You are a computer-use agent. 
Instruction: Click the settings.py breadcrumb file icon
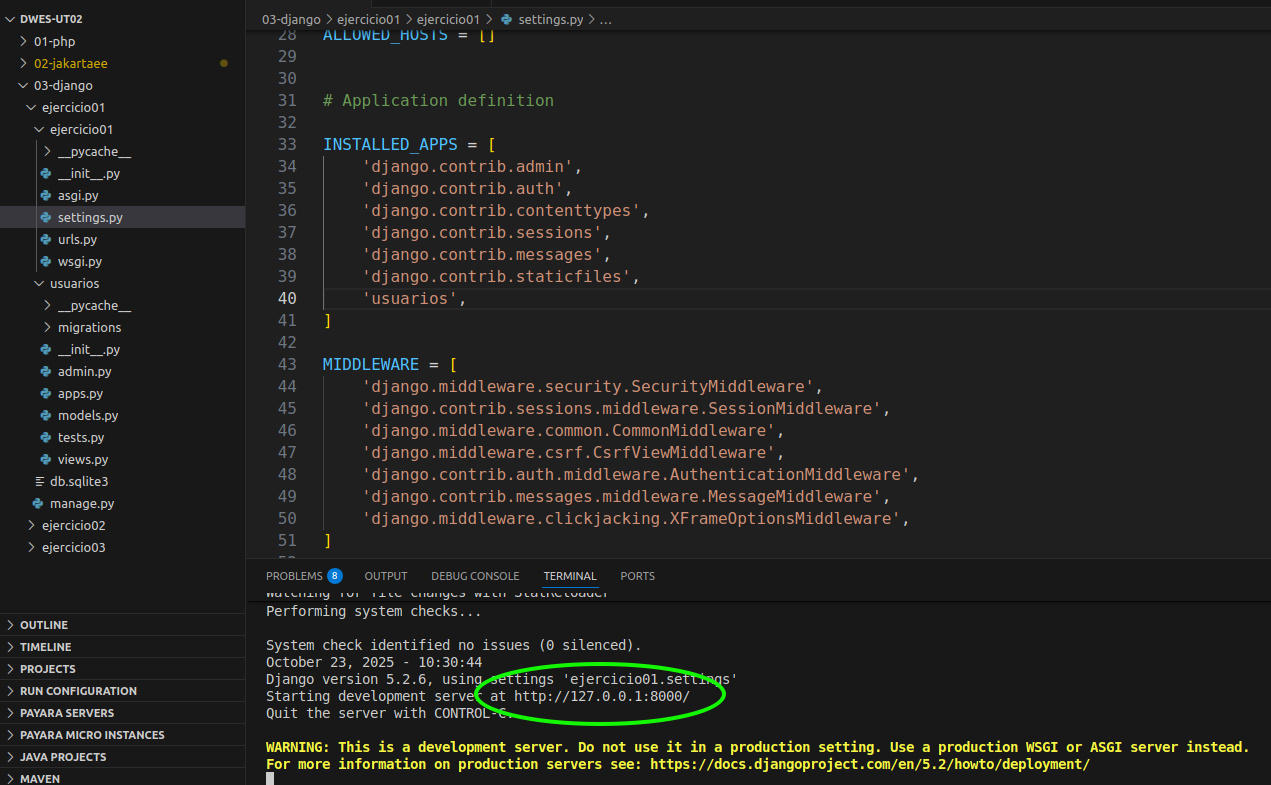point(506,19)
